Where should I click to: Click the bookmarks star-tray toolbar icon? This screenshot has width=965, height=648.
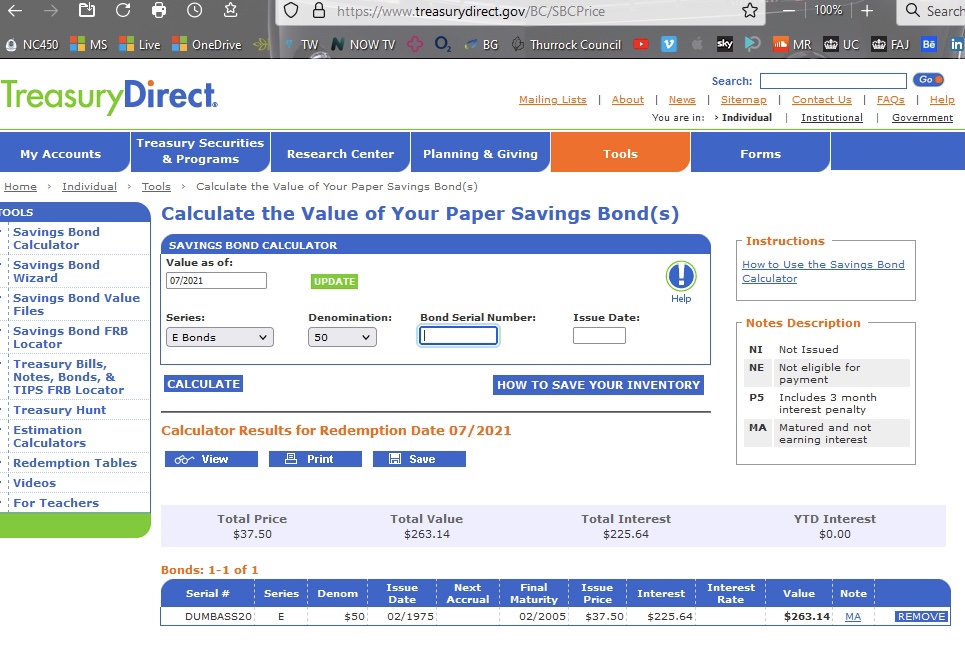tap(230, 10)
